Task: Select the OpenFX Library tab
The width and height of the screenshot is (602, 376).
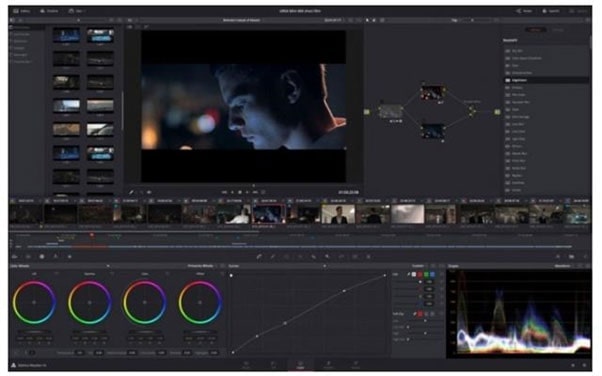Action: click(535, 30)
